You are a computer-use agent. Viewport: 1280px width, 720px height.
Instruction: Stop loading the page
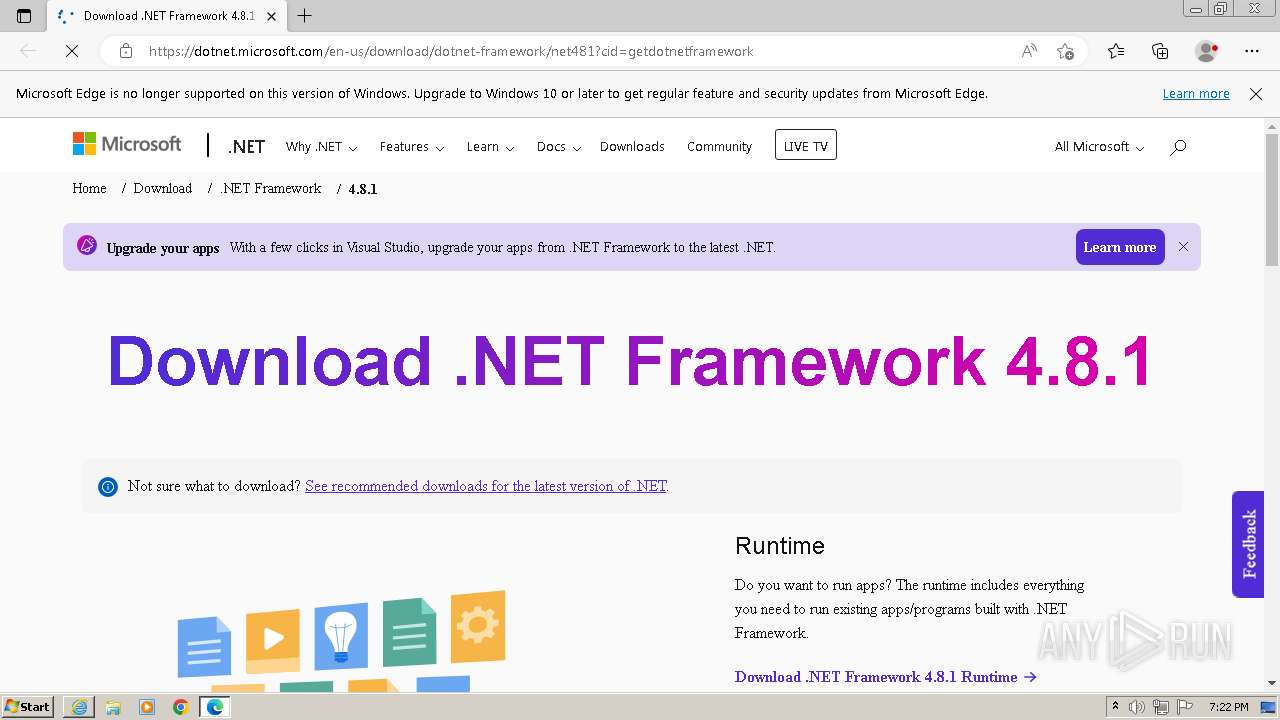(x=72, y=51)
